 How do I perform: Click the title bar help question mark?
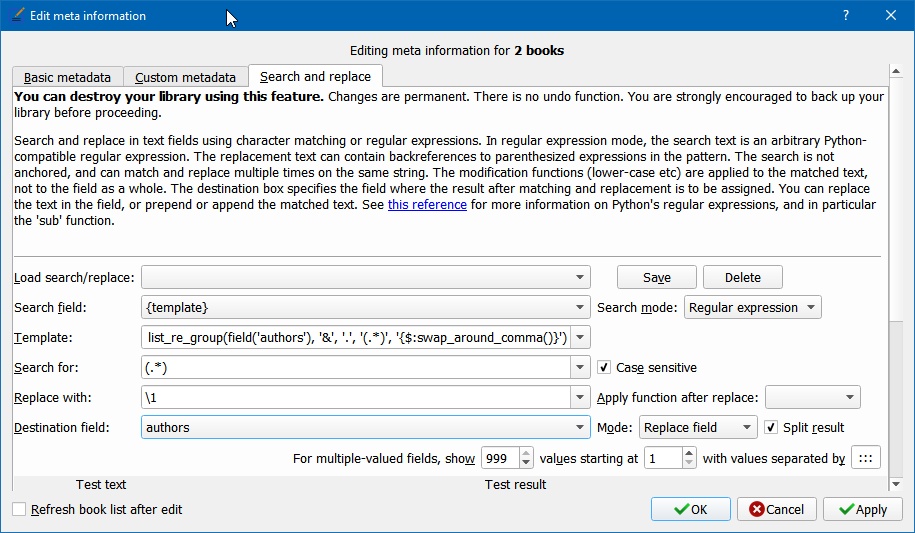pos(845,16)
